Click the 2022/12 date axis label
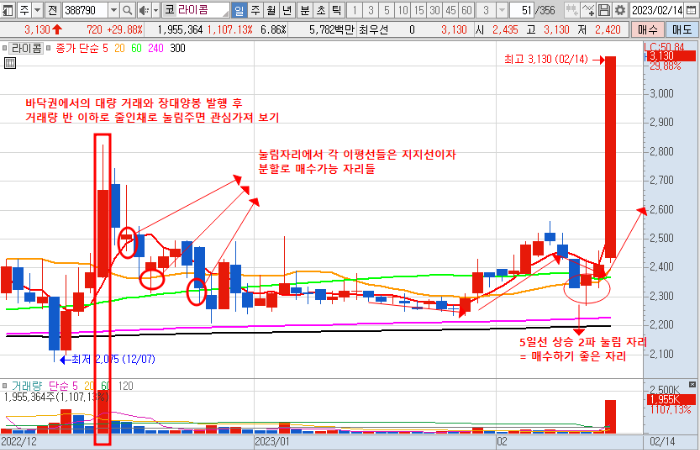 coord(18,442)
